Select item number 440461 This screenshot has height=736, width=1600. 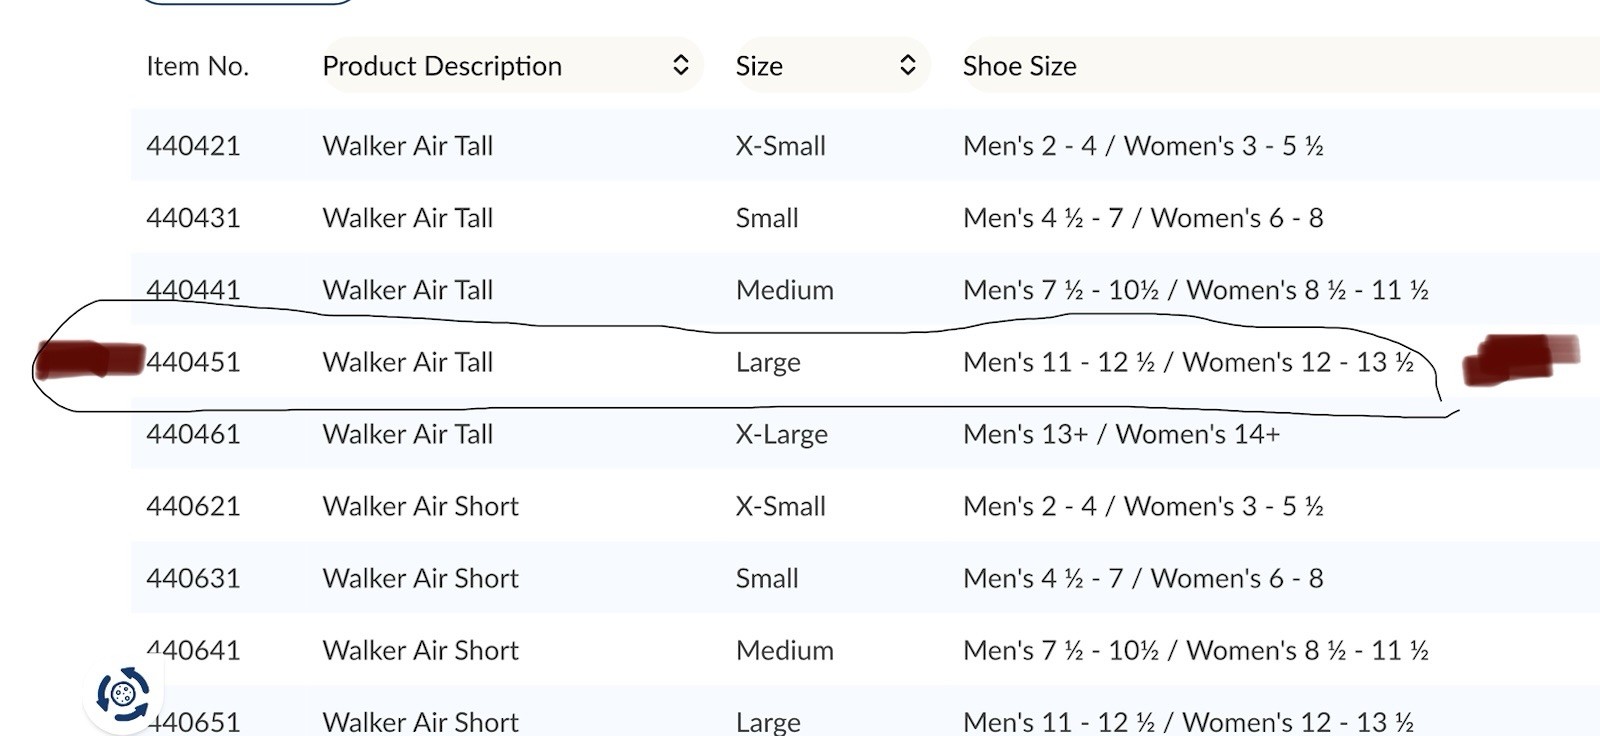(x=193, y=434)
